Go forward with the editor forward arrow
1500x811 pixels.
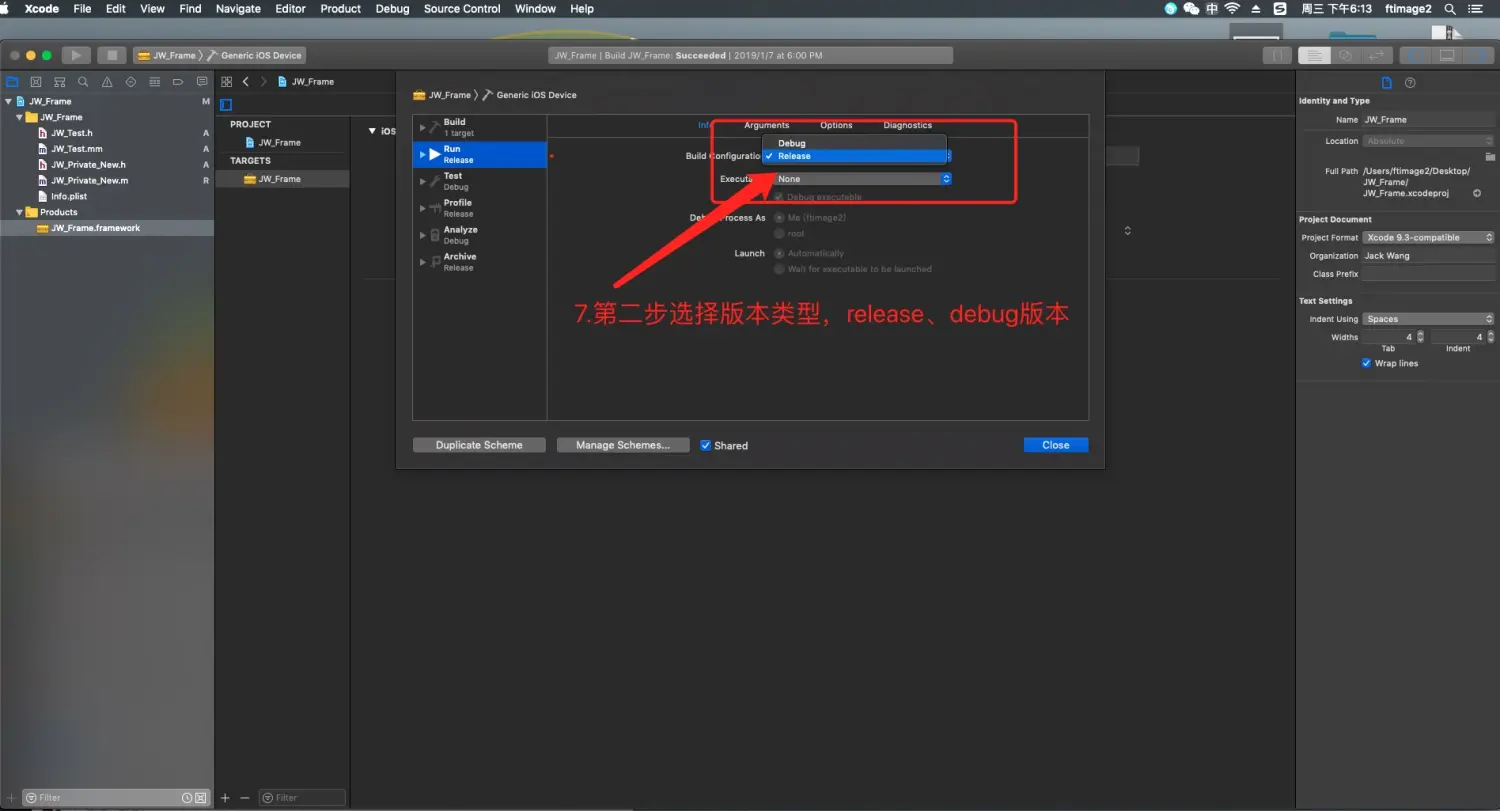click(x=263, y=82)
